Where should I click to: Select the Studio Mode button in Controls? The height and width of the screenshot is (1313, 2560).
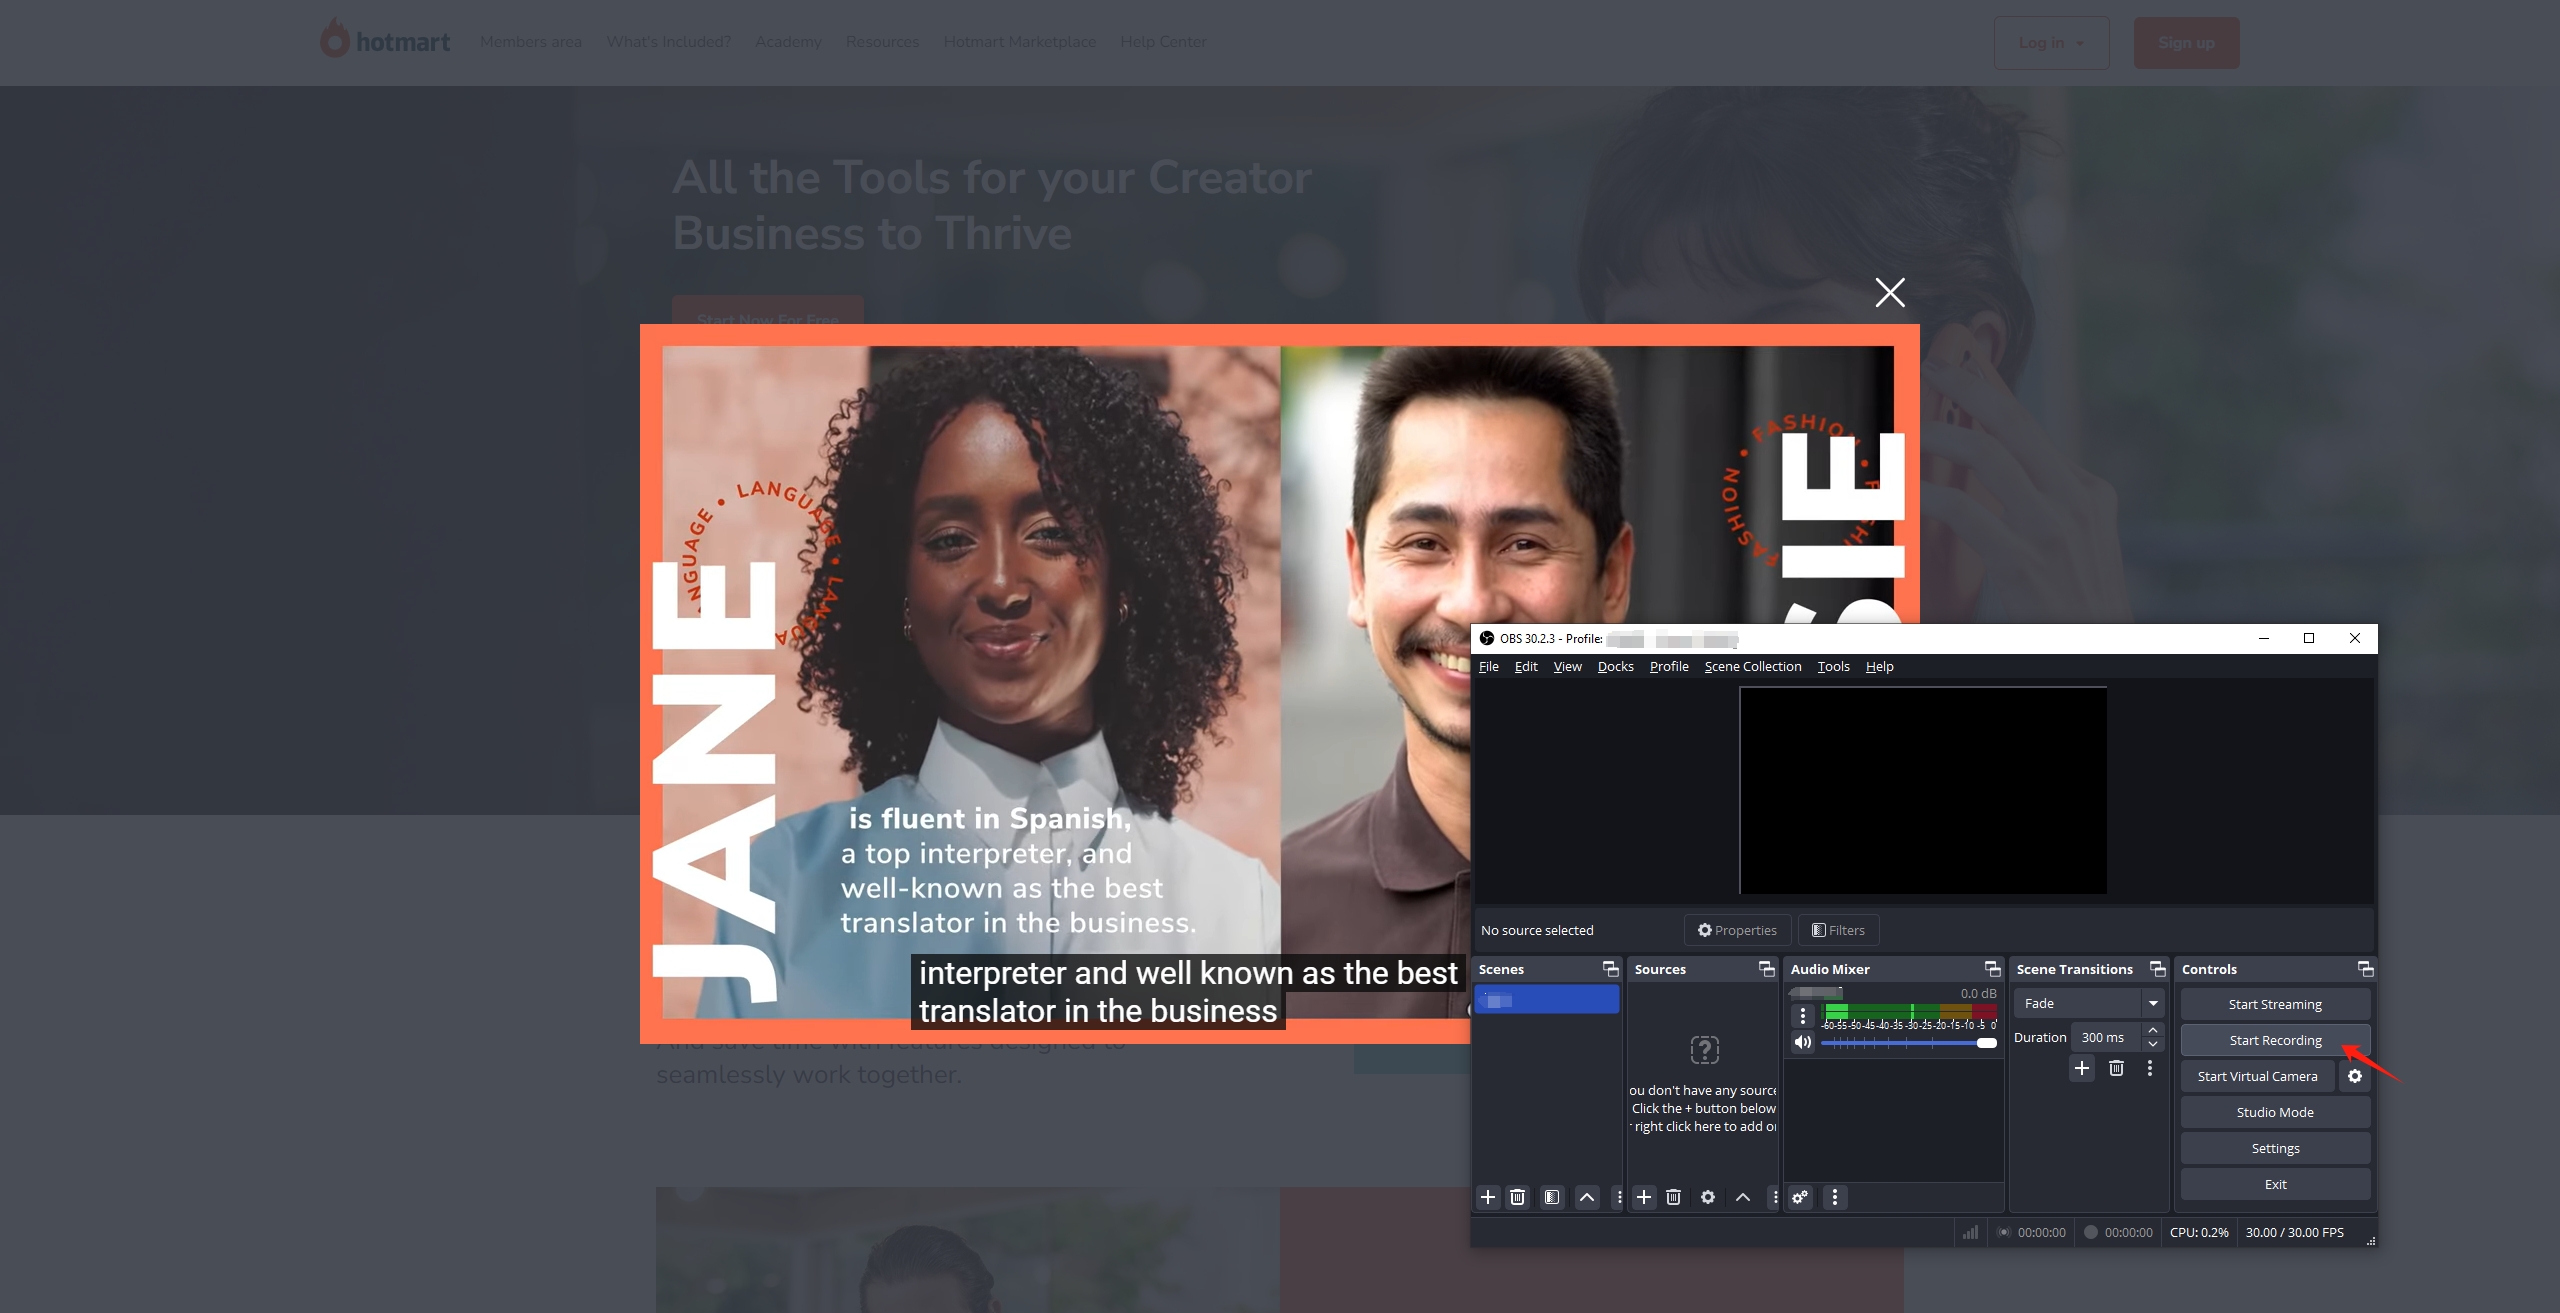2274,1112
